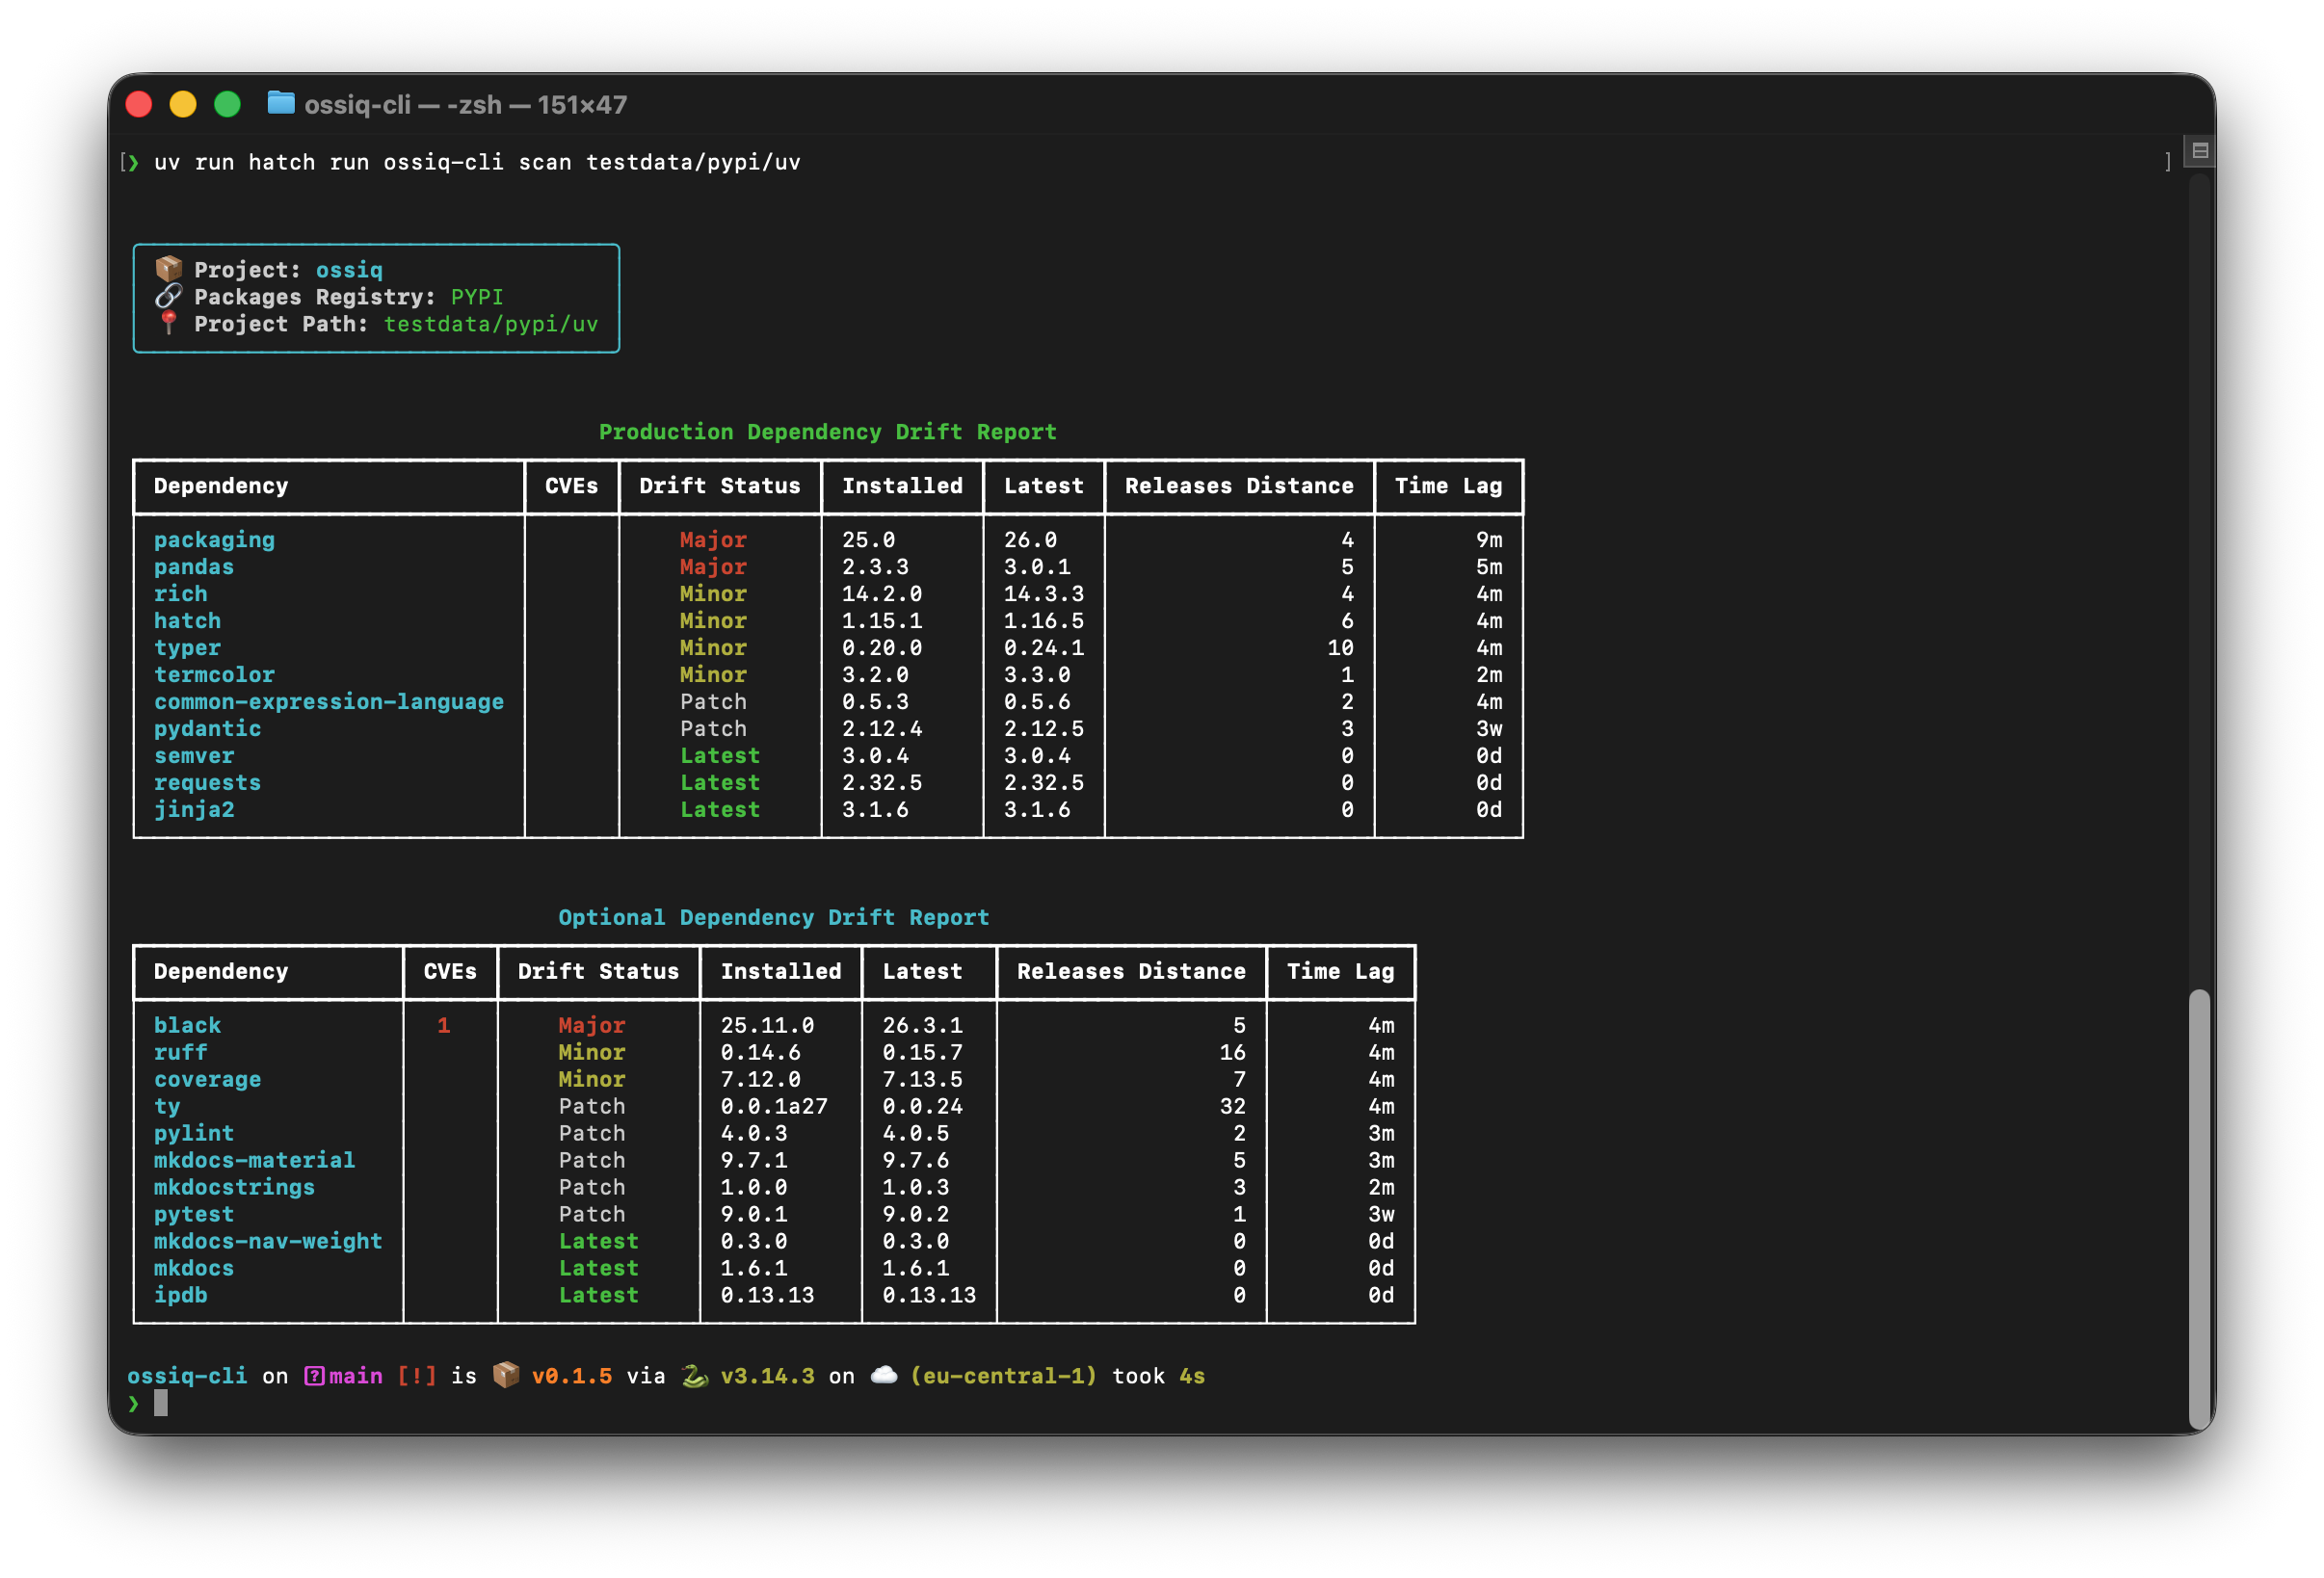2324x1578 pixels.
Task: Click the CVE count 1 for black
Action: pos(443,1024)
